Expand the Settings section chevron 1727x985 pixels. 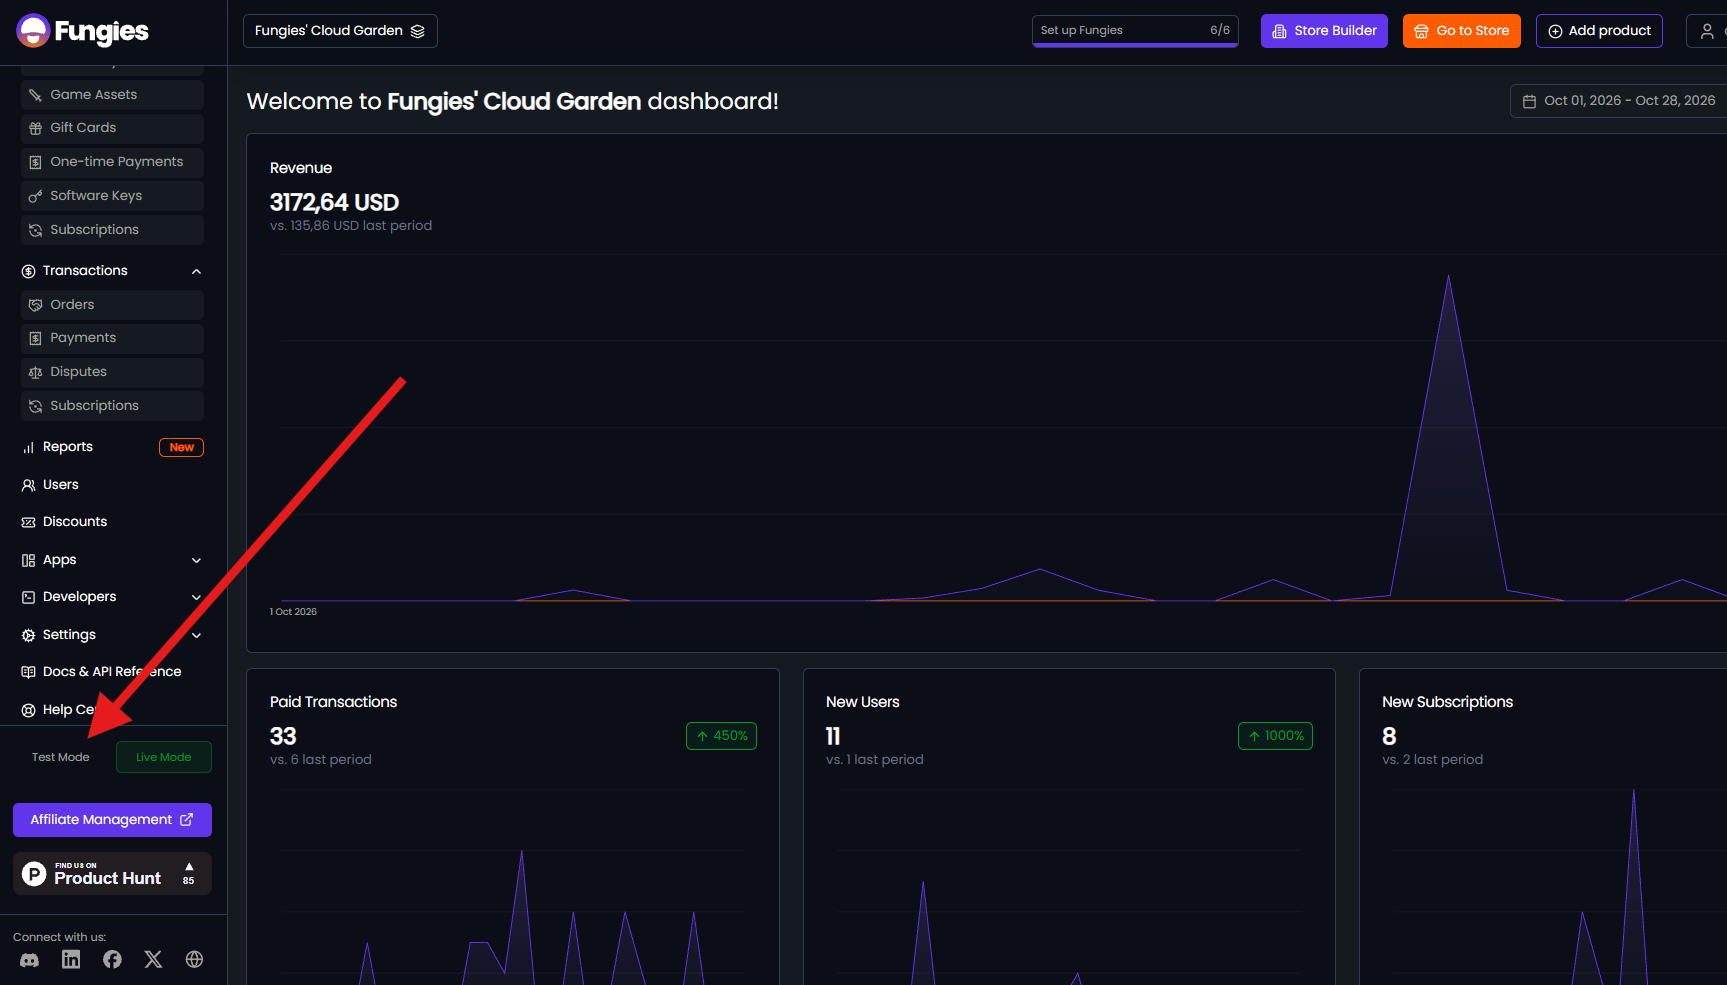coord(196,635)
